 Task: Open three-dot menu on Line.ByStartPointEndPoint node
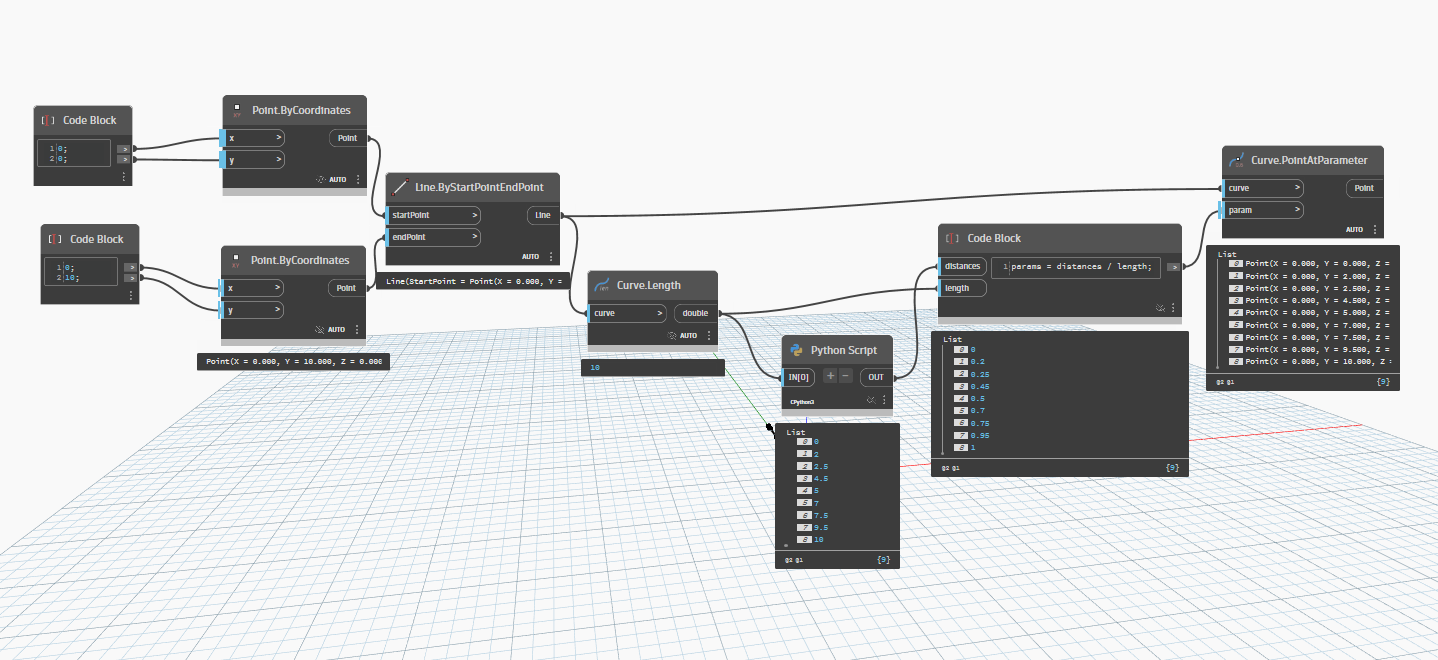pos(553,256)
